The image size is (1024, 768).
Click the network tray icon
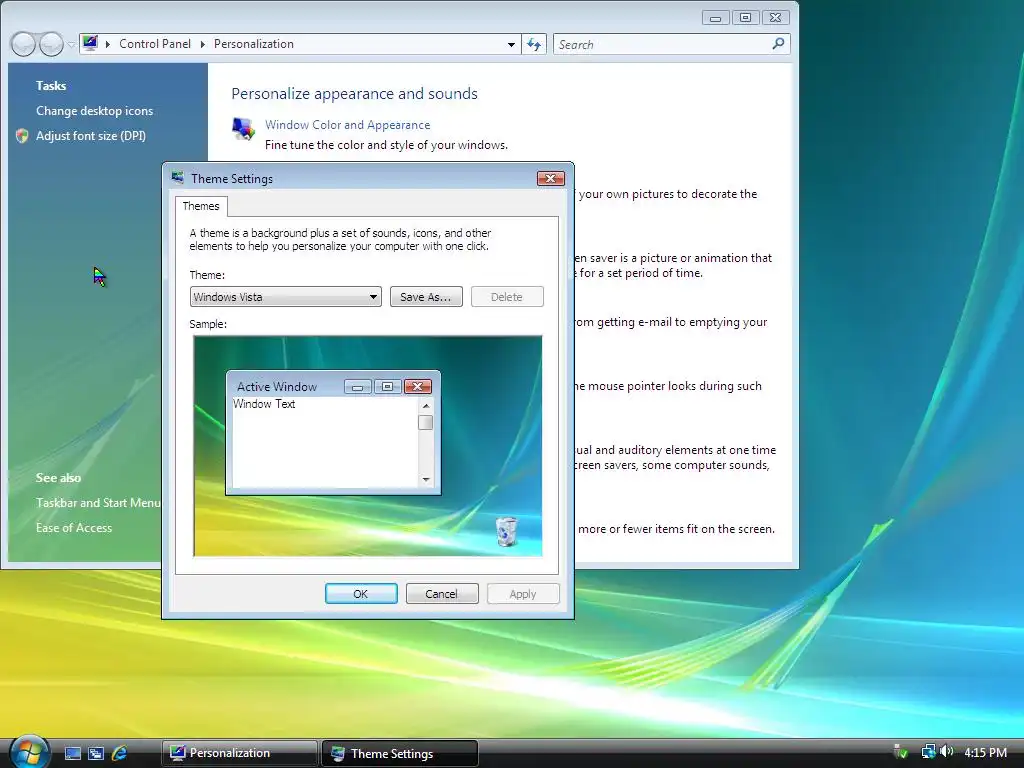click(x=928, y=752)
